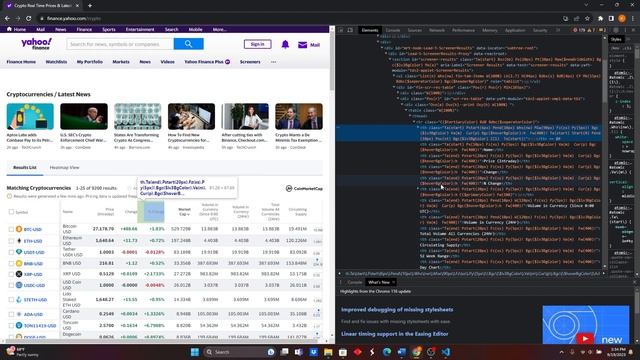Open Microsoft Edge from the taskbar
640x360 pixels.
tap(387, 352)
